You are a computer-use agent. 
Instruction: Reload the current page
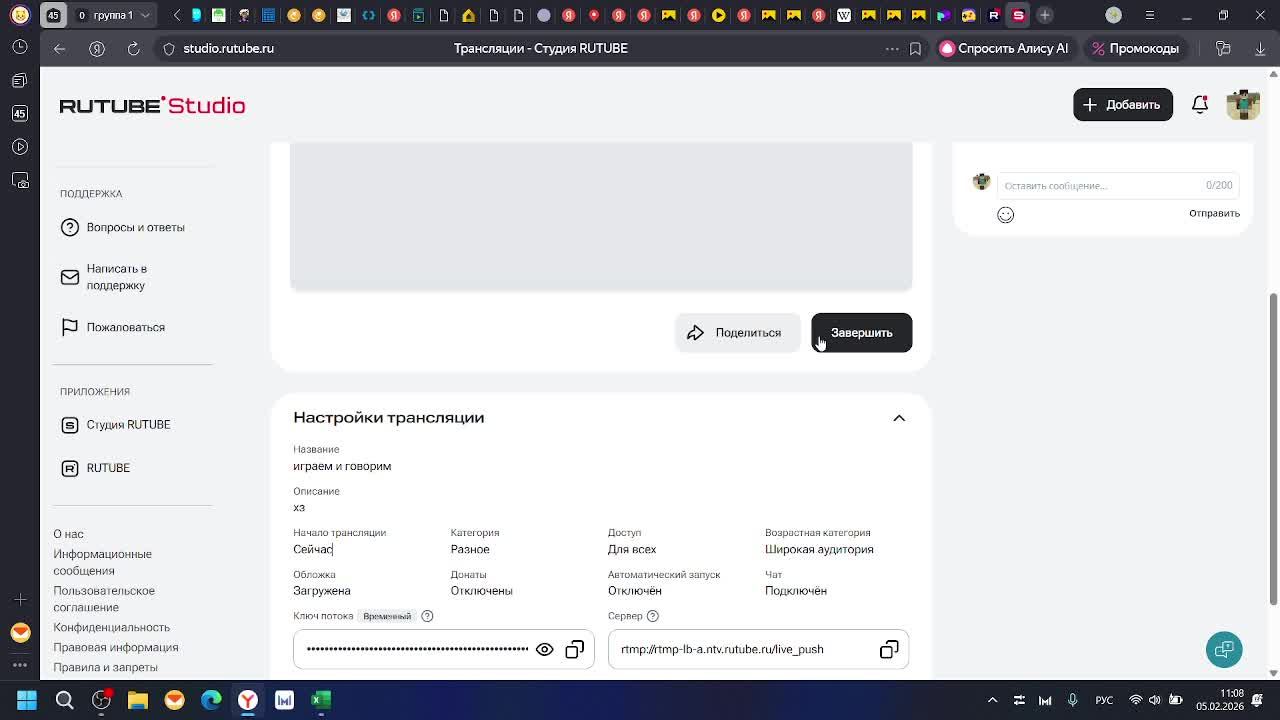tap(133, 48)
